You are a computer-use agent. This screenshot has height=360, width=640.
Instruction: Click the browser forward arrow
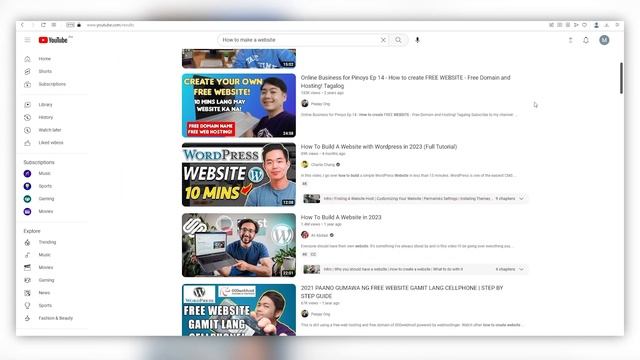pyautogui.click(x=33, y=25)
